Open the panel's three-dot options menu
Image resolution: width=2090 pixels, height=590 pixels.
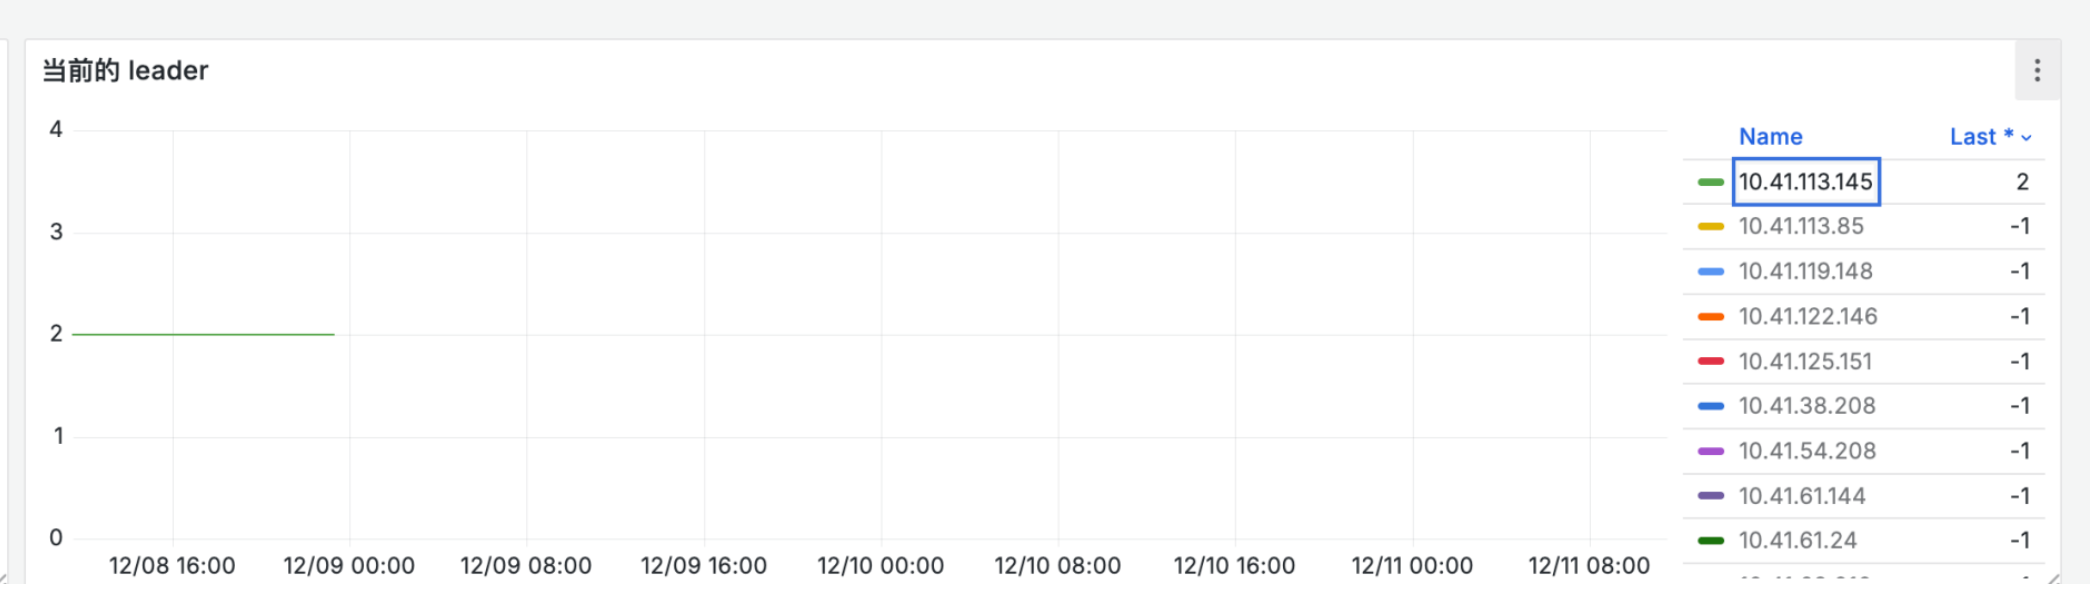(2036, 71)
